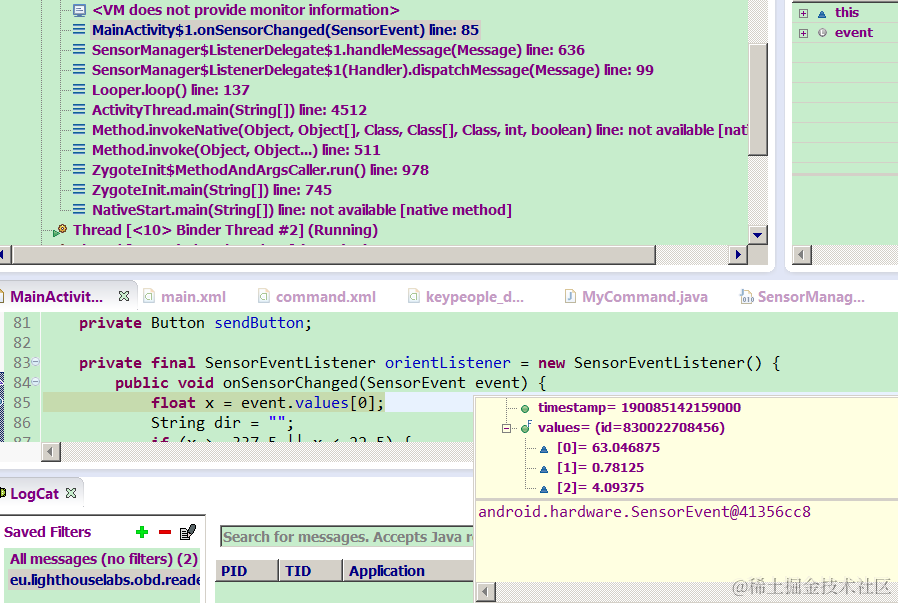
Task: Click the monitor icon beside VM information
Action: [79, 10]
